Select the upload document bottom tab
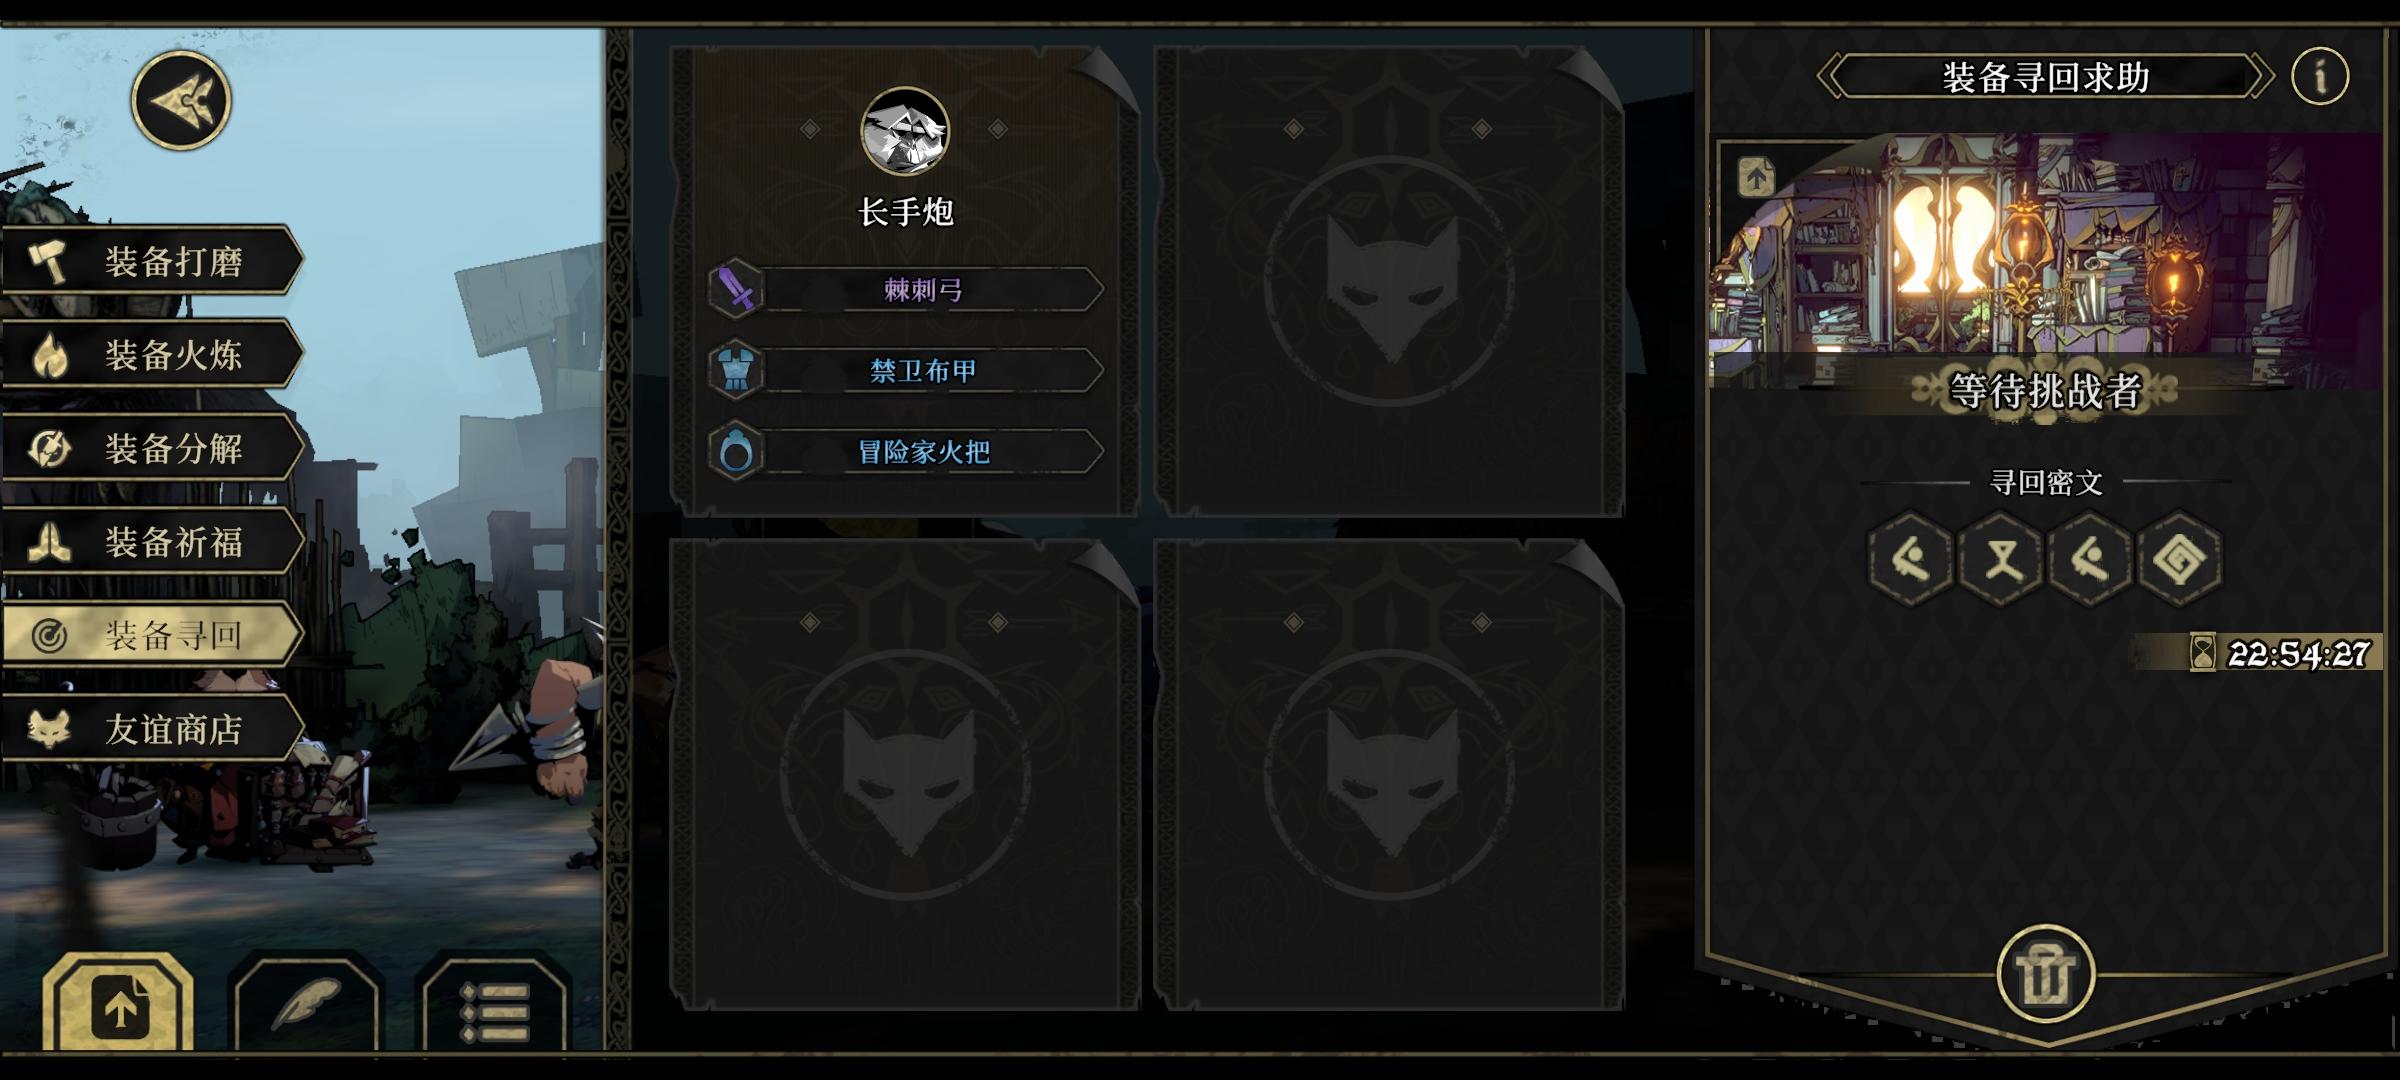 pyautogui.click(x=119, y=1003)
